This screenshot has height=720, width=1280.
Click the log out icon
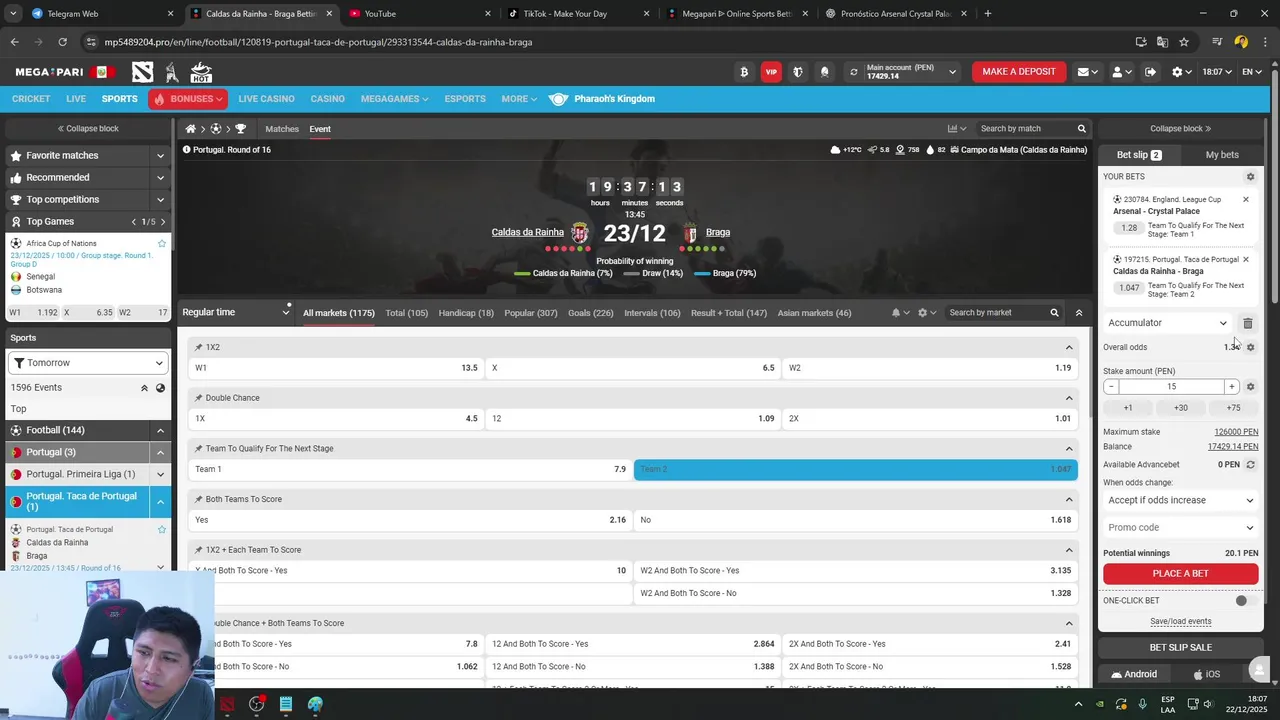click(1150, 72)
